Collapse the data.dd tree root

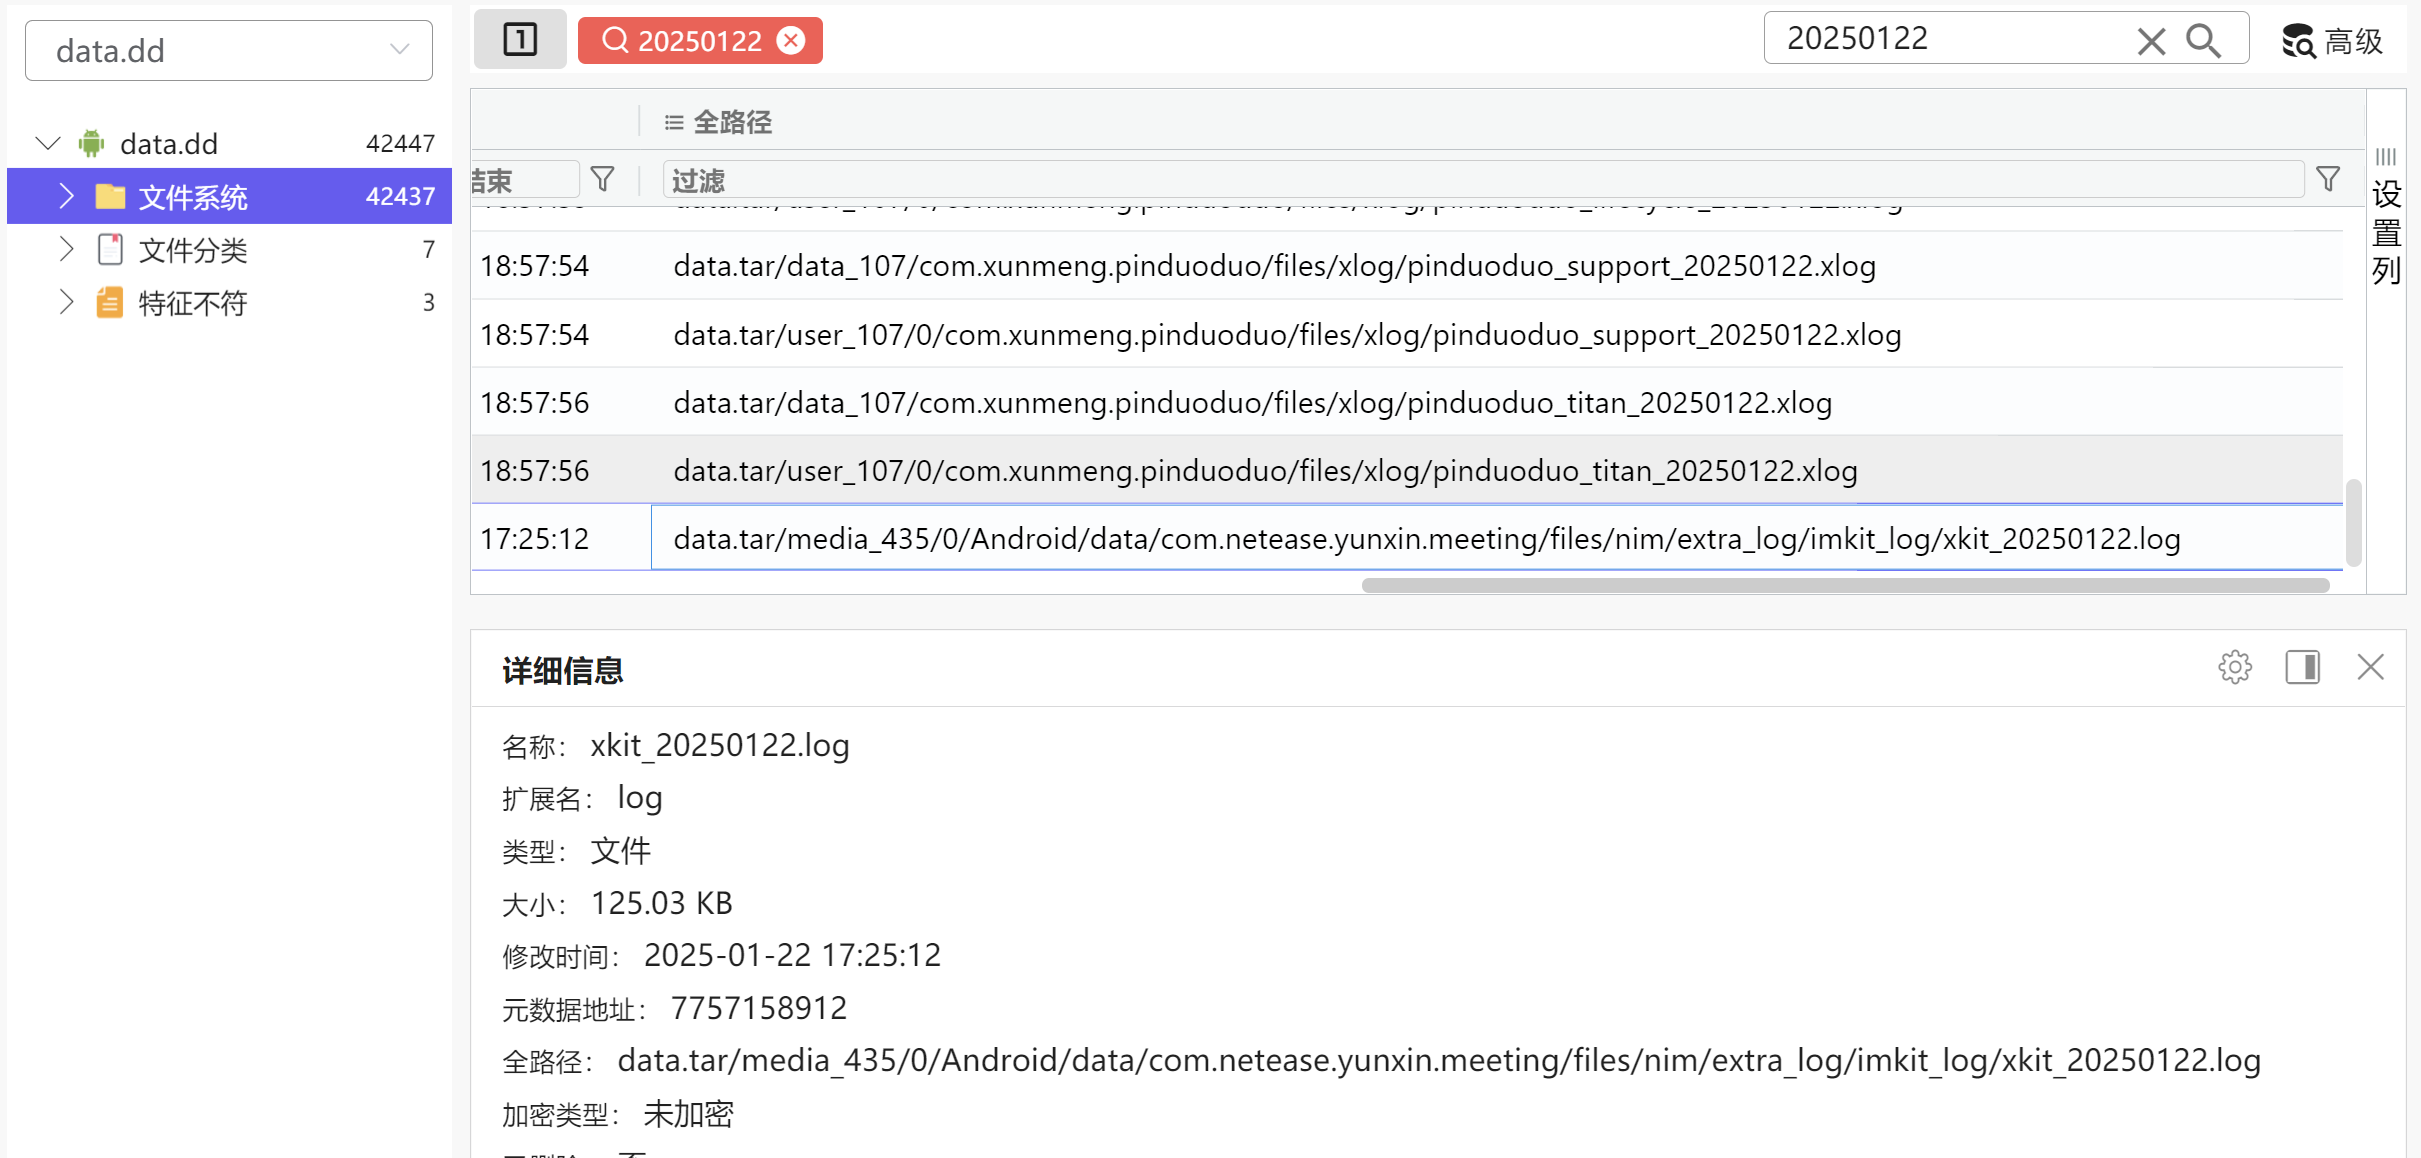[x=47, y=143]
